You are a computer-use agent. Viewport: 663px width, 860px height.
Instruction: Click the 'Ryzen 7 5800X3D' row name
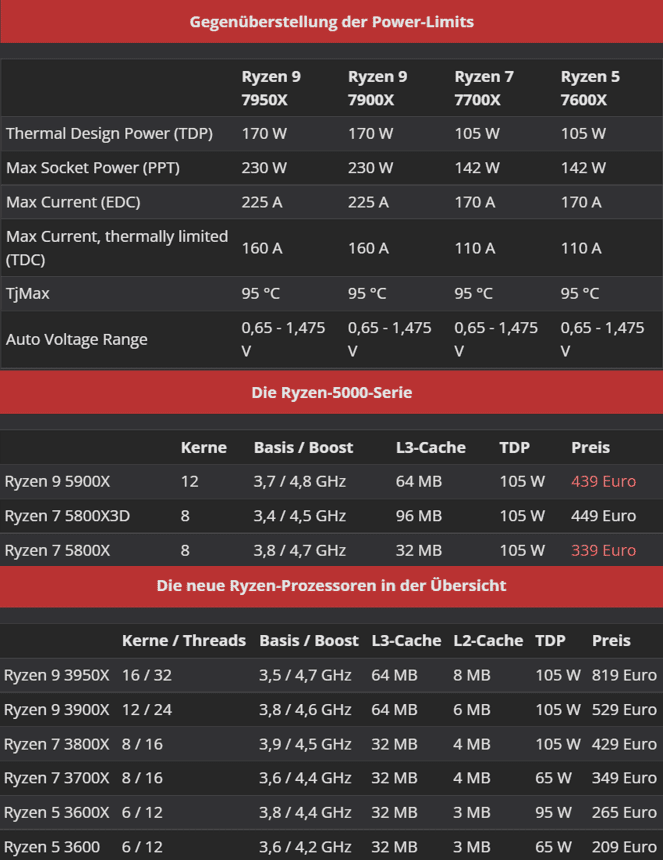67,516
